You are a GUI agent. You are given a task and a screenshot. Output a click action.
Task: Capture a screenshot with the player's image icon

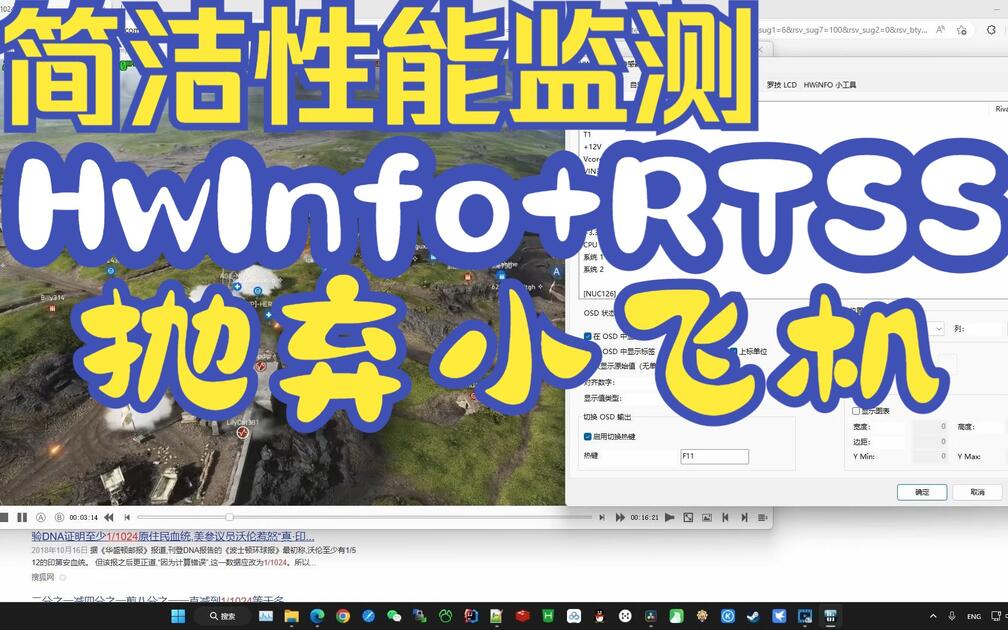pos(706,517)
